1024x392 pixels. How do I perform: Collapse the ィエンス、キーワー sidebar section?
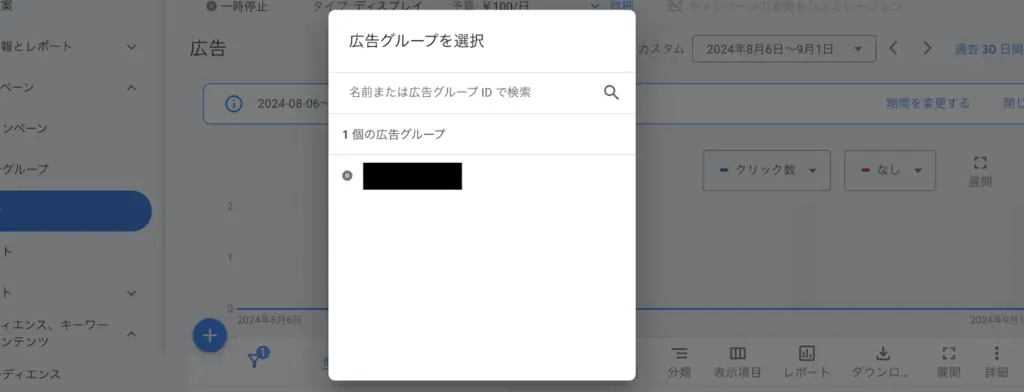[131, 334]
